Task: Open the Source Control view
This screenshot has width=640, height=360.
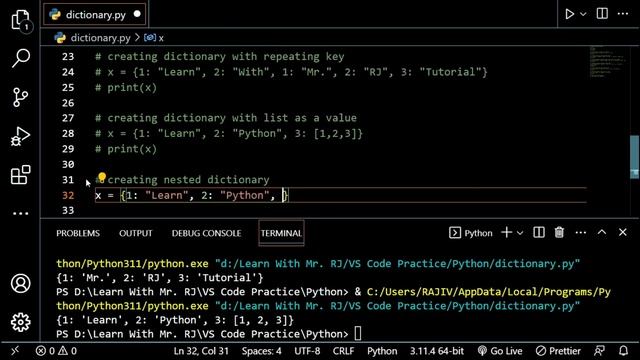Action: [20, 97]
